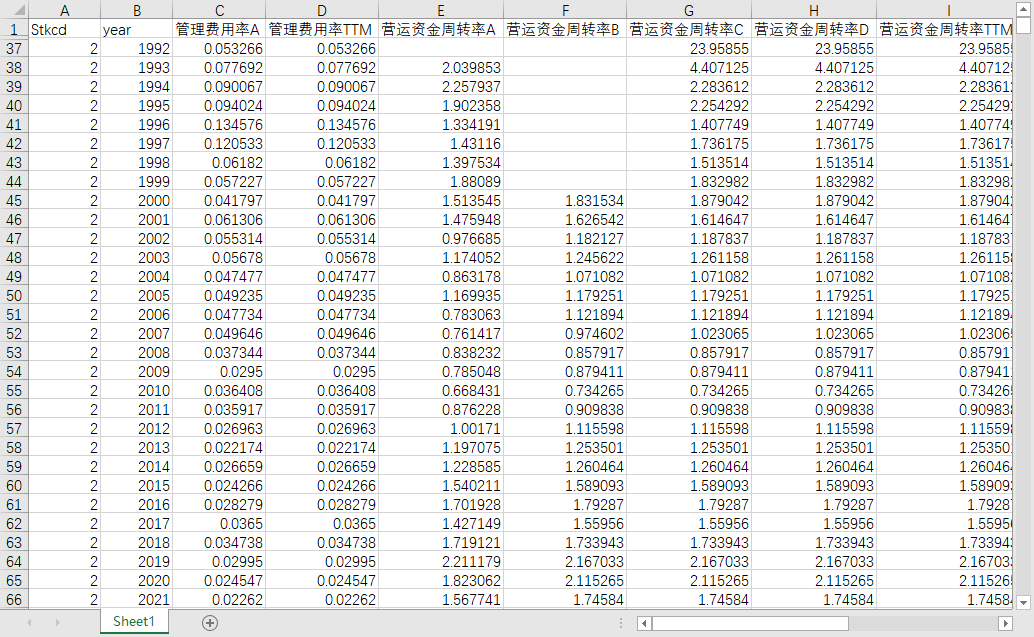The height and width of the screenshot is (637, 1034).
Task: Click the select-all corner triangle
Action: (15, 10)
